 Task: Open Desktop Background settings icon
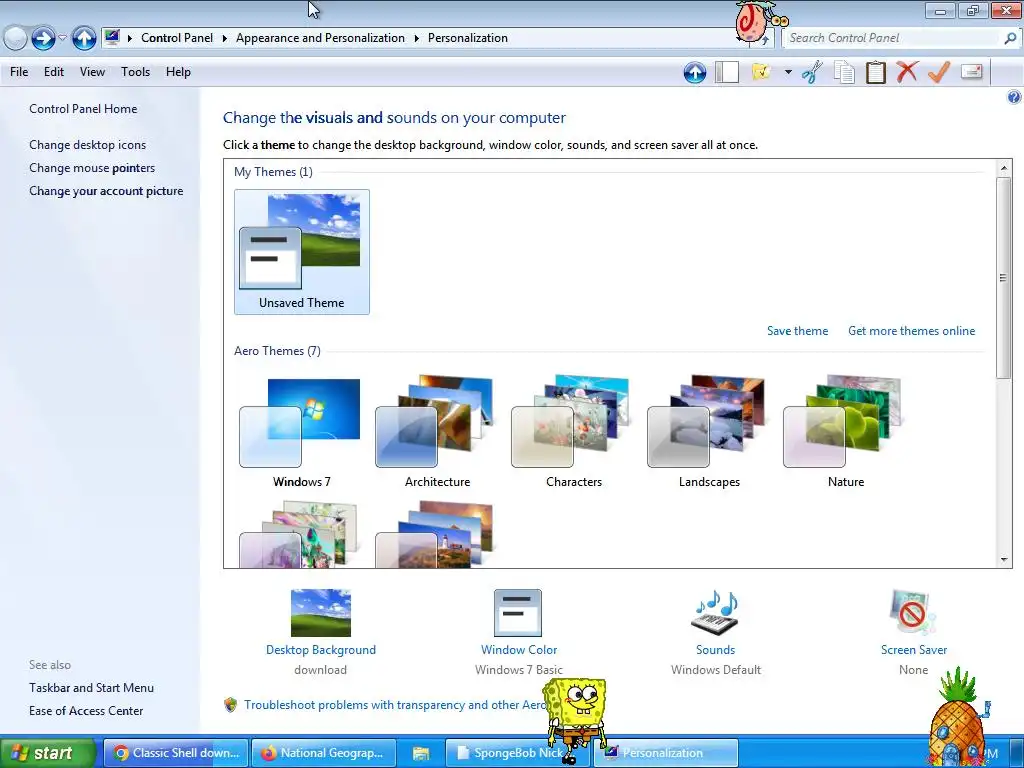321,613
